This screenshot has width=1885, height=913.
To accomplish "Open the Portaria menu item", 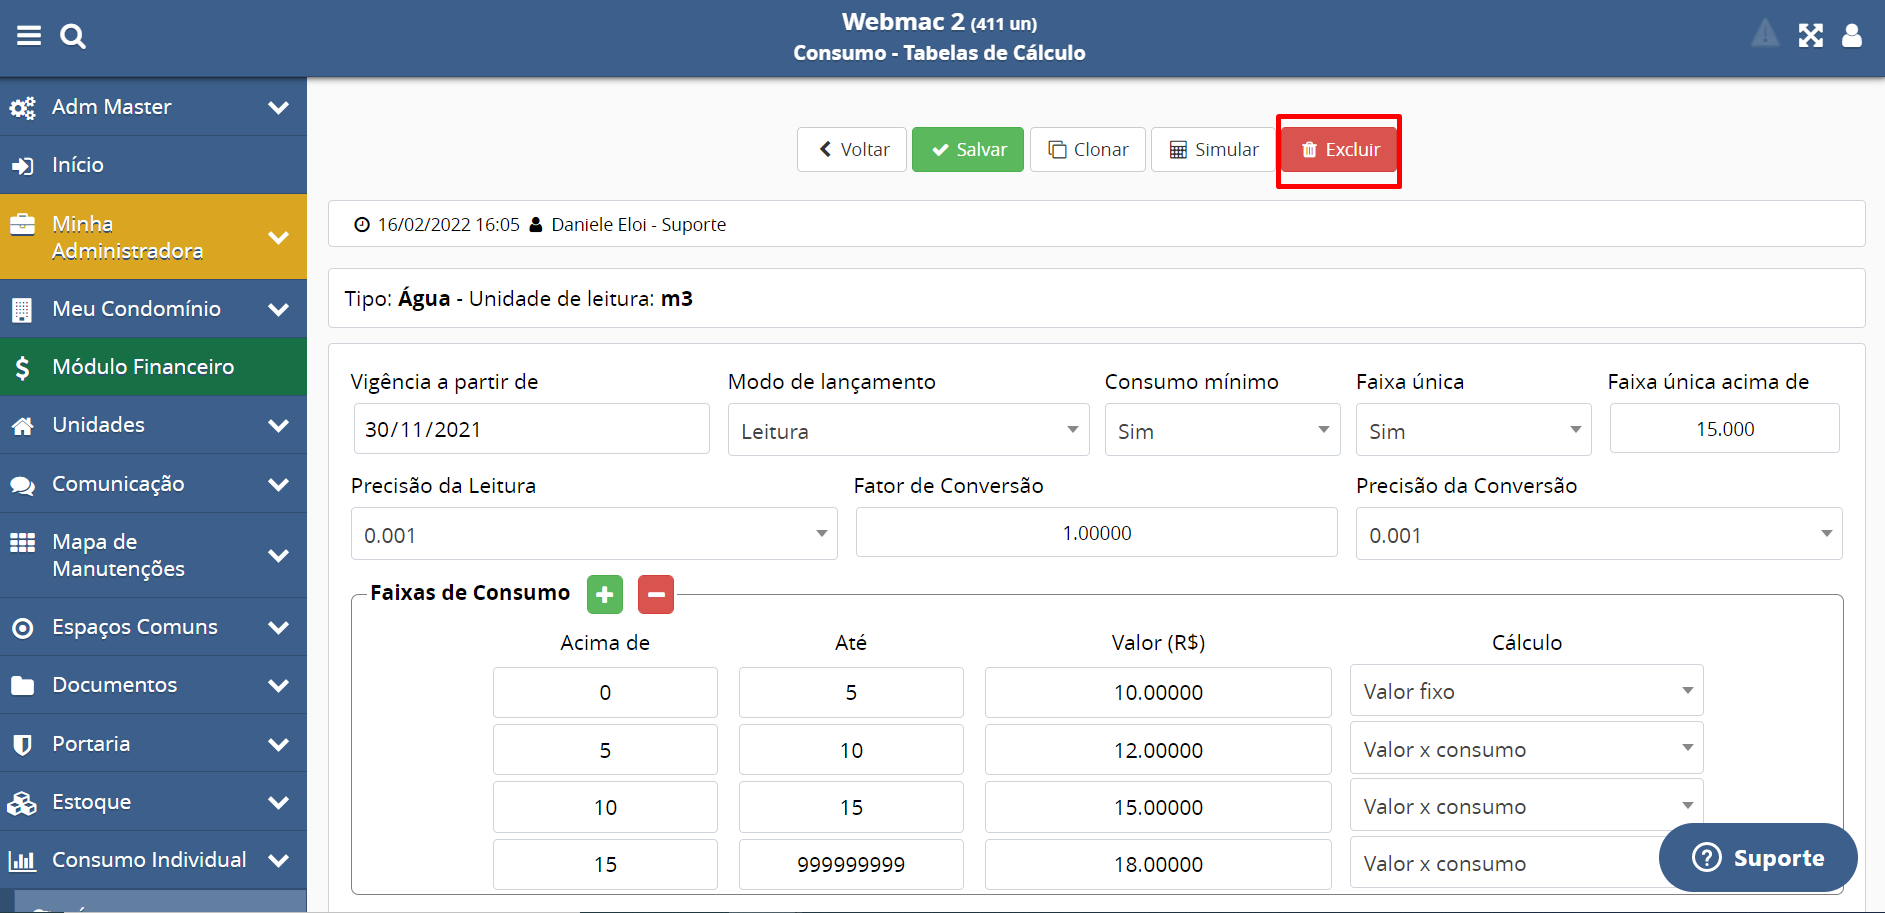I will coord(153,743).
